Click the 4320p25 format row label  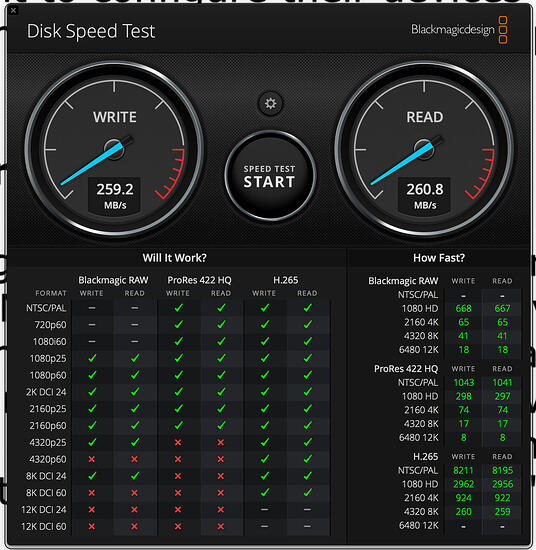[48, 442]
